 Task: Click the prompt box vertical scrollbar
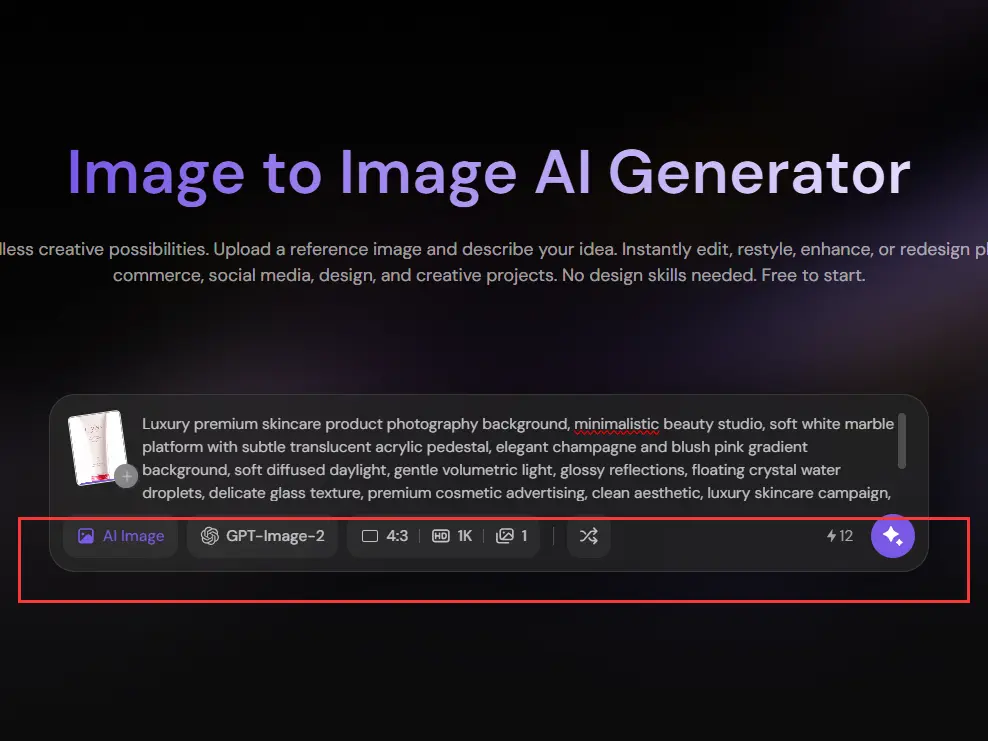point(902,441)
